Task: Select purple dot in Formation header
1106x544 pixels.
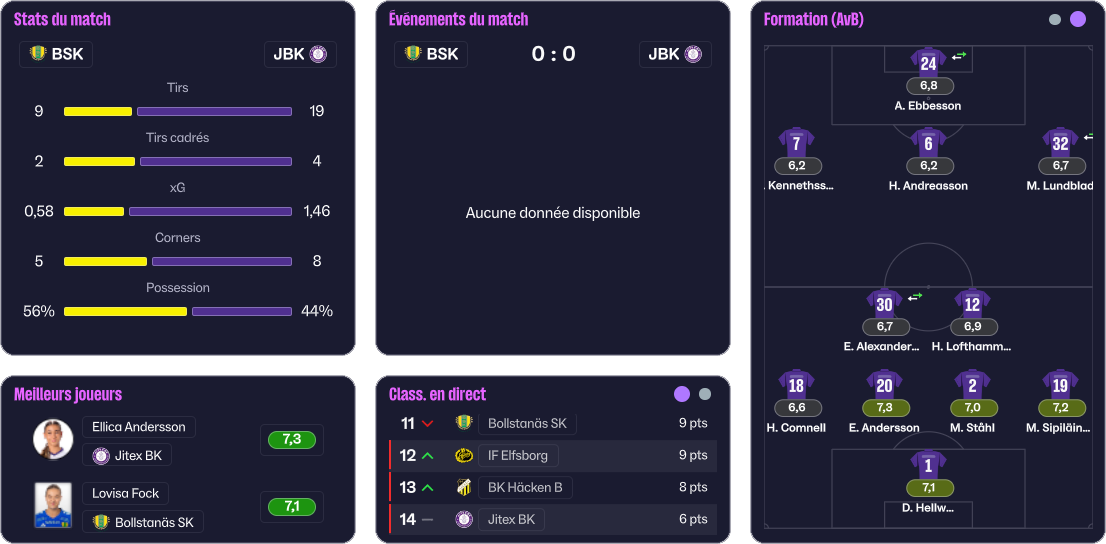Action: (1078, 19)
